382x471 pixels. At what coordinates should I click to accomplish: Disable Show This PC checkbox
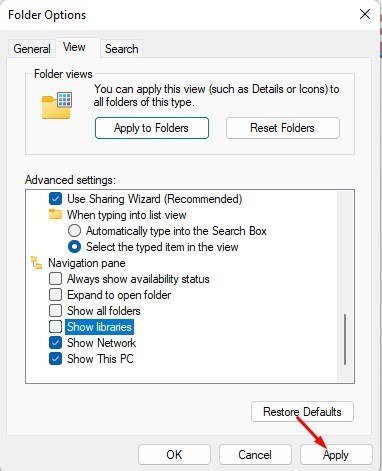coord(55,359)
